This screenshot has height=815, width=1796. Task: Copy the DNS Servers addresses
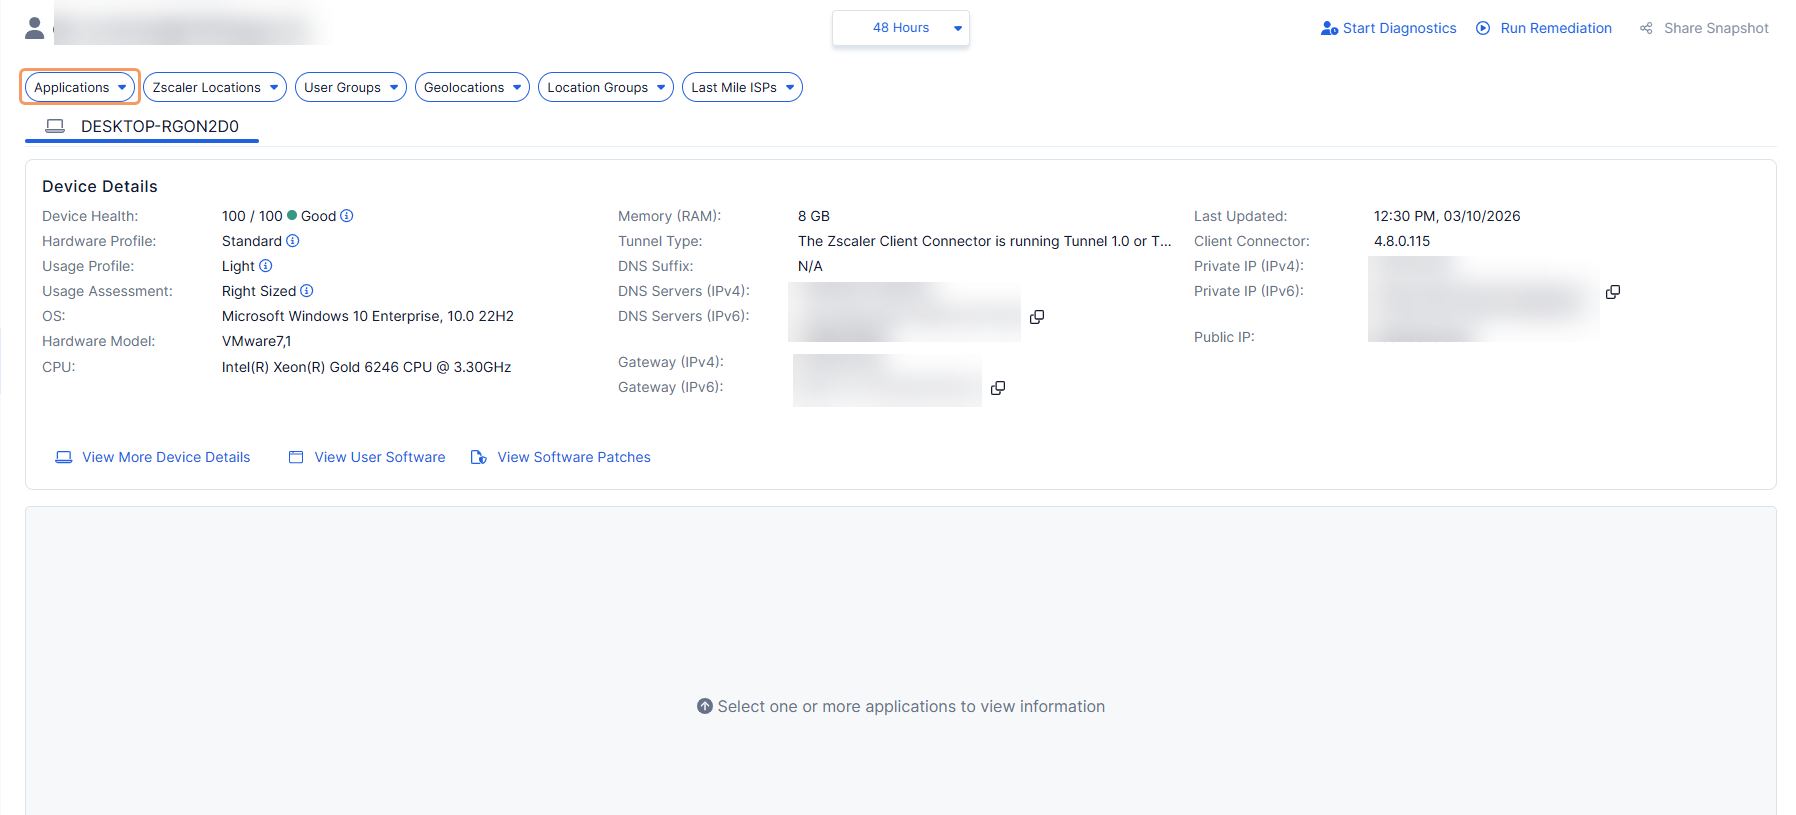point(1037,317)
